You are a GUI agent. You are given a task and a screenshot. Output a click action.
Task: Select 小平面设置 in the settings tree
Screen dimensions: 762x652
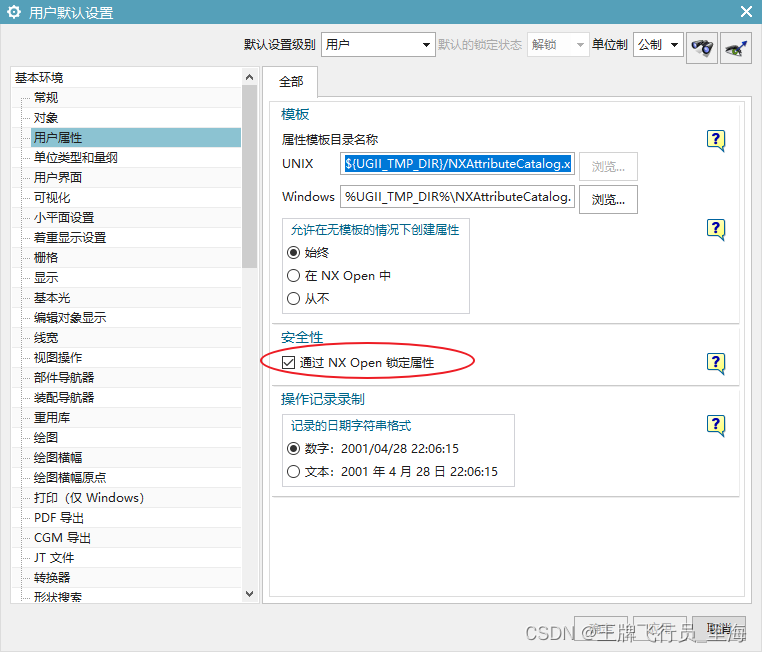pos(64,218)
